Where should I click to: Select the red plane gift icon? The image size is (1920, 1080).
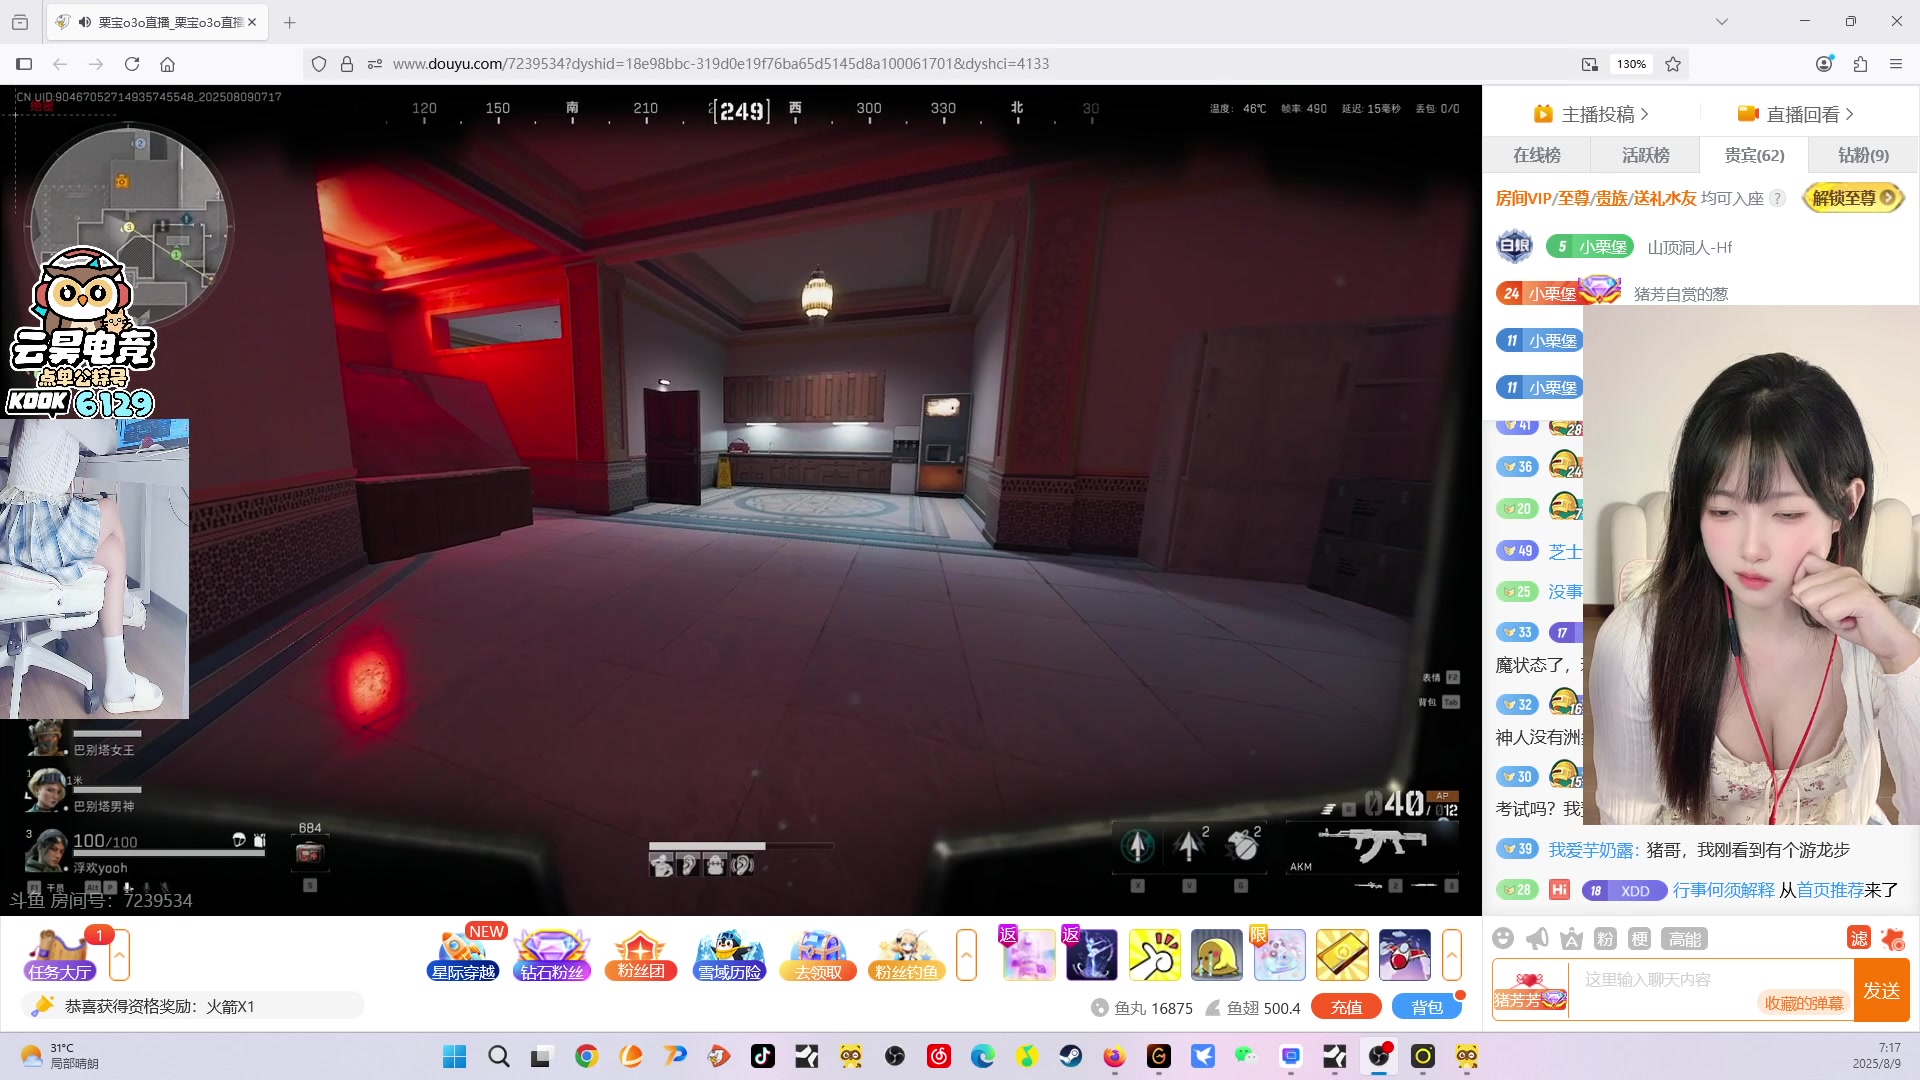point(1404,954)
